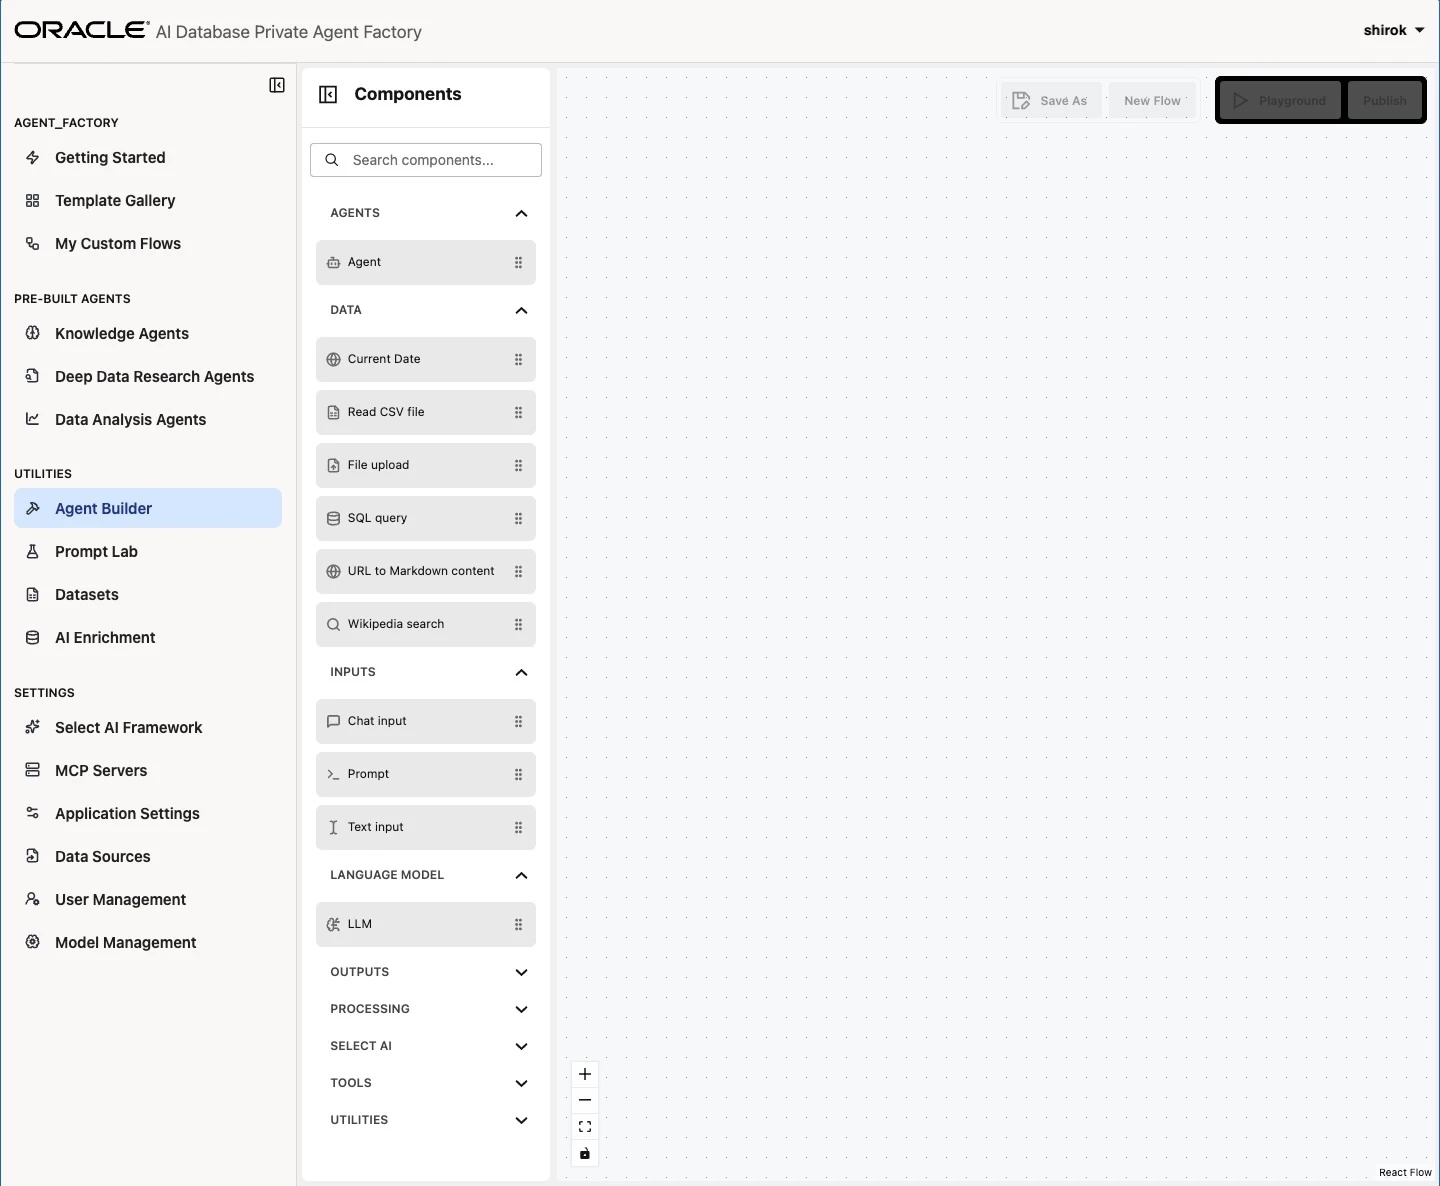Viewport: 1440px width, 1186px height.
Task: Click the drag handle on SQL query
Action: [x=518, y=519]
